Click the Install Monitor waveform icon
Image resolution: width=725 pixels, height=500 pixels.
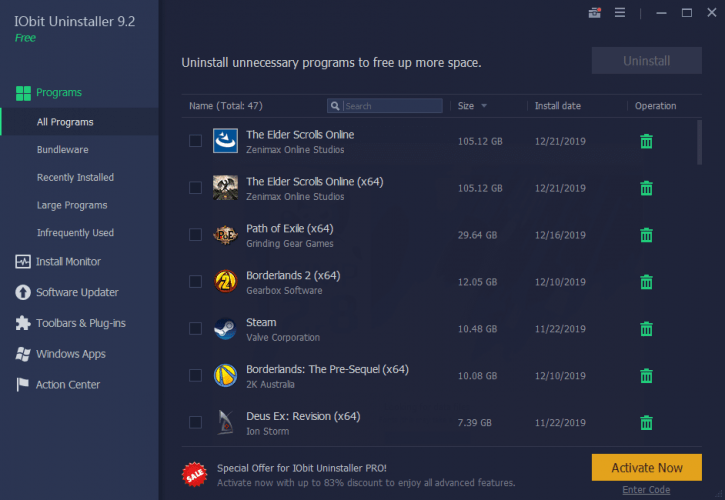coord(23,262)
